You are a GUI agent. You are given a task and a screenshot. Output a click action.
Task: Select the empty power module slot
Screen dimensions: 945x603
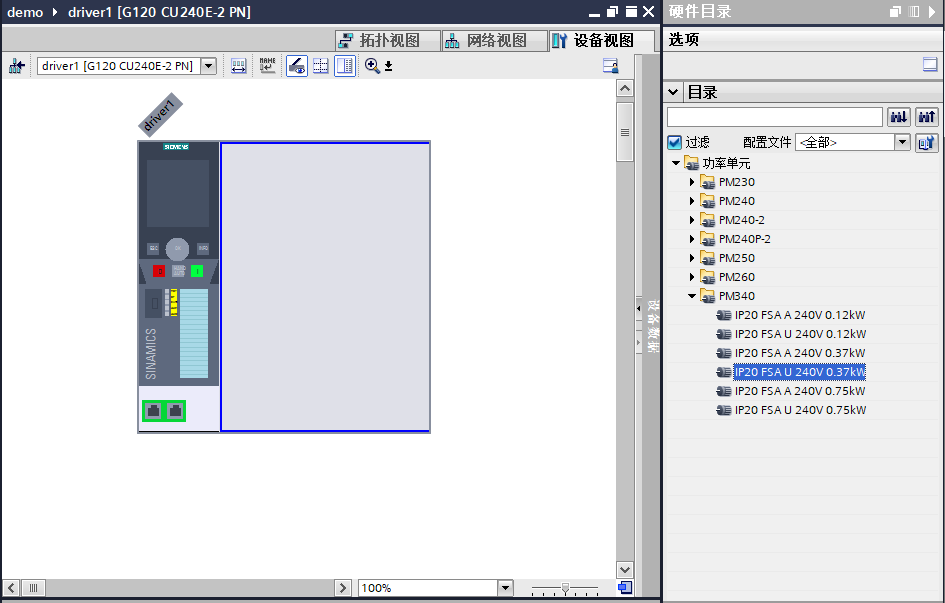(325, 287)
